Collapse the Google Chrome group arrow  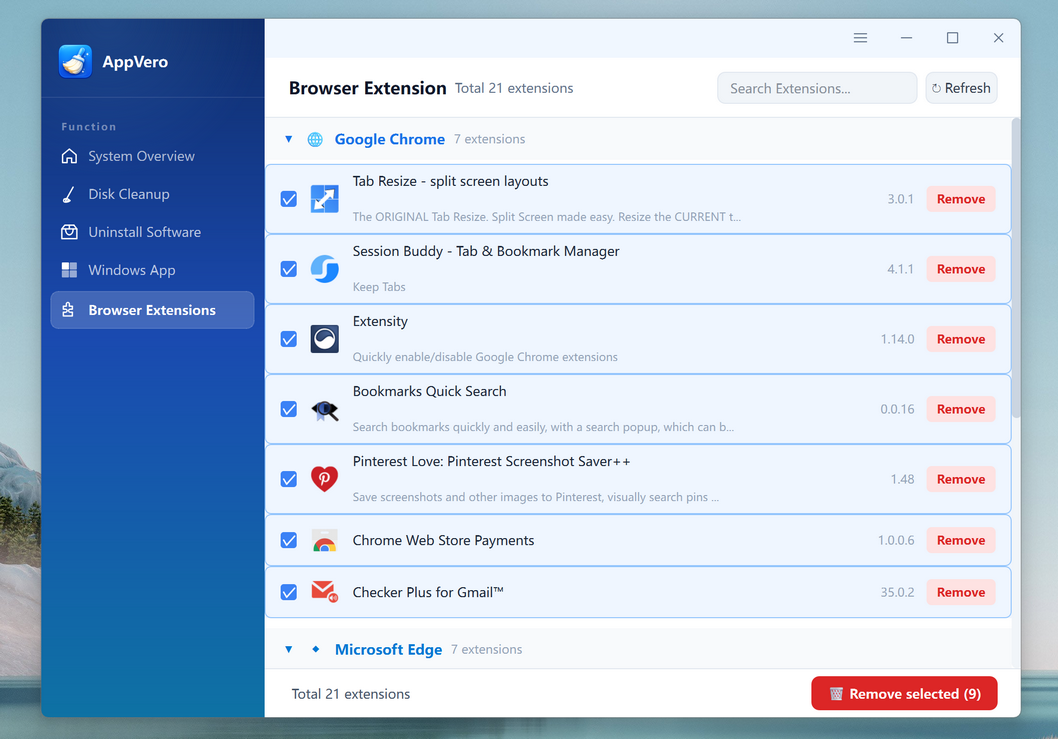pyautogui.click(x=289, y=139)
